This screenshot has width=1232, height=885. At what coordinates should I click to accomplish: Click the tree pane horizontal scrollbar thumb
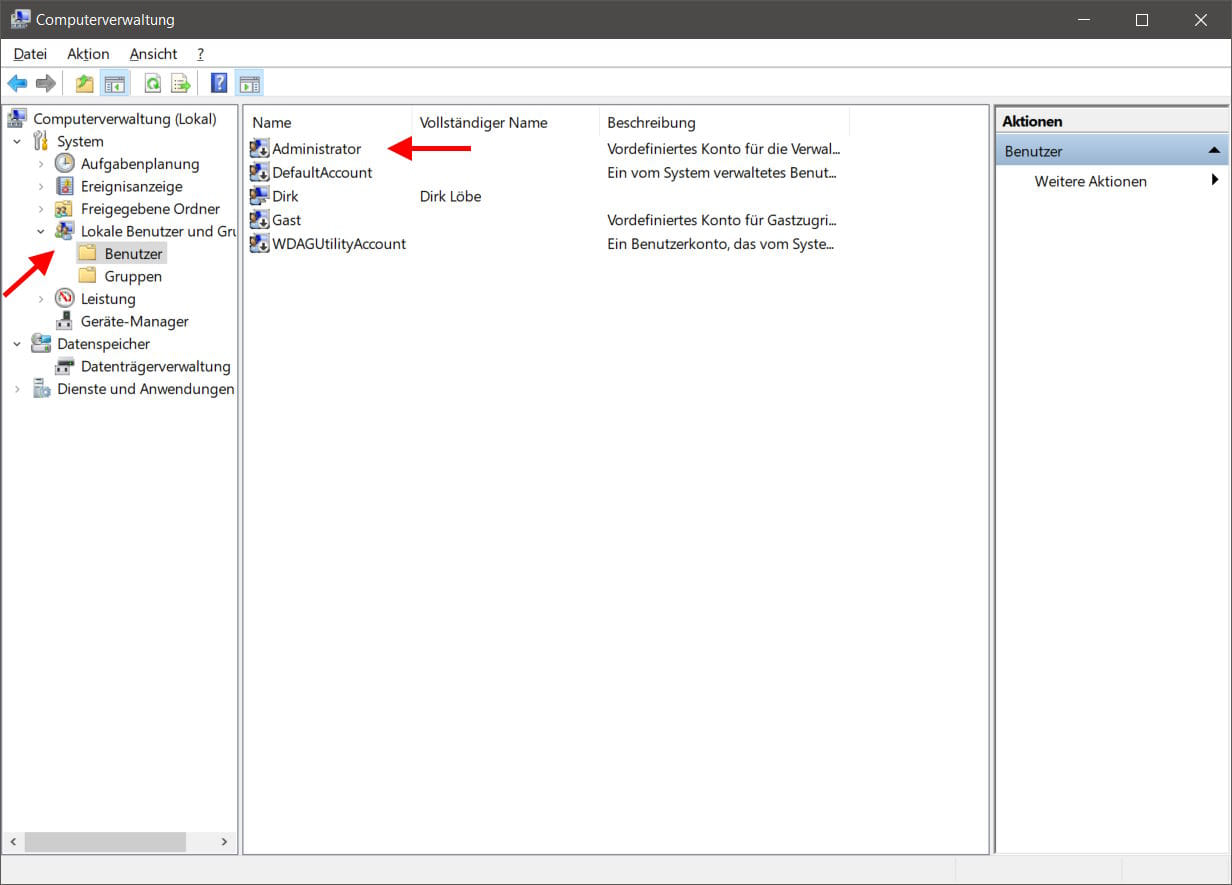click(105, 842)
